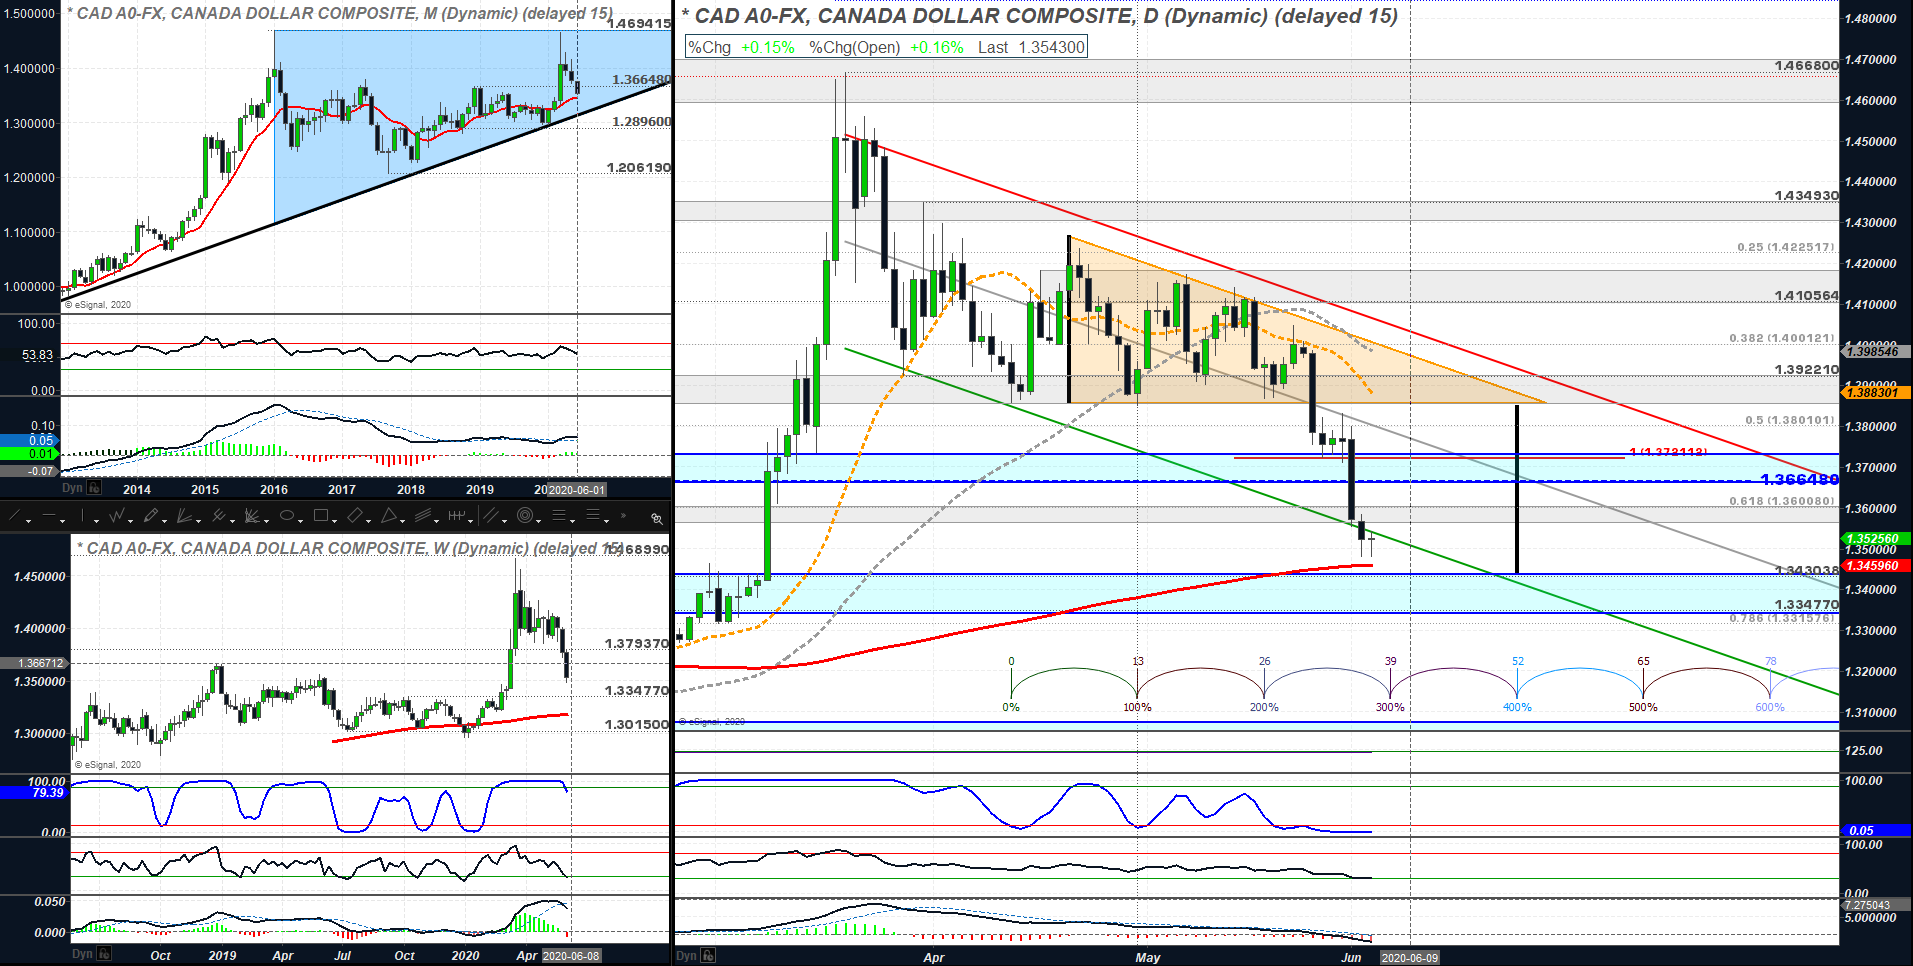The image size is (1913, 966).
Task: Select the triangle shape tool
Action: point(389,516)
